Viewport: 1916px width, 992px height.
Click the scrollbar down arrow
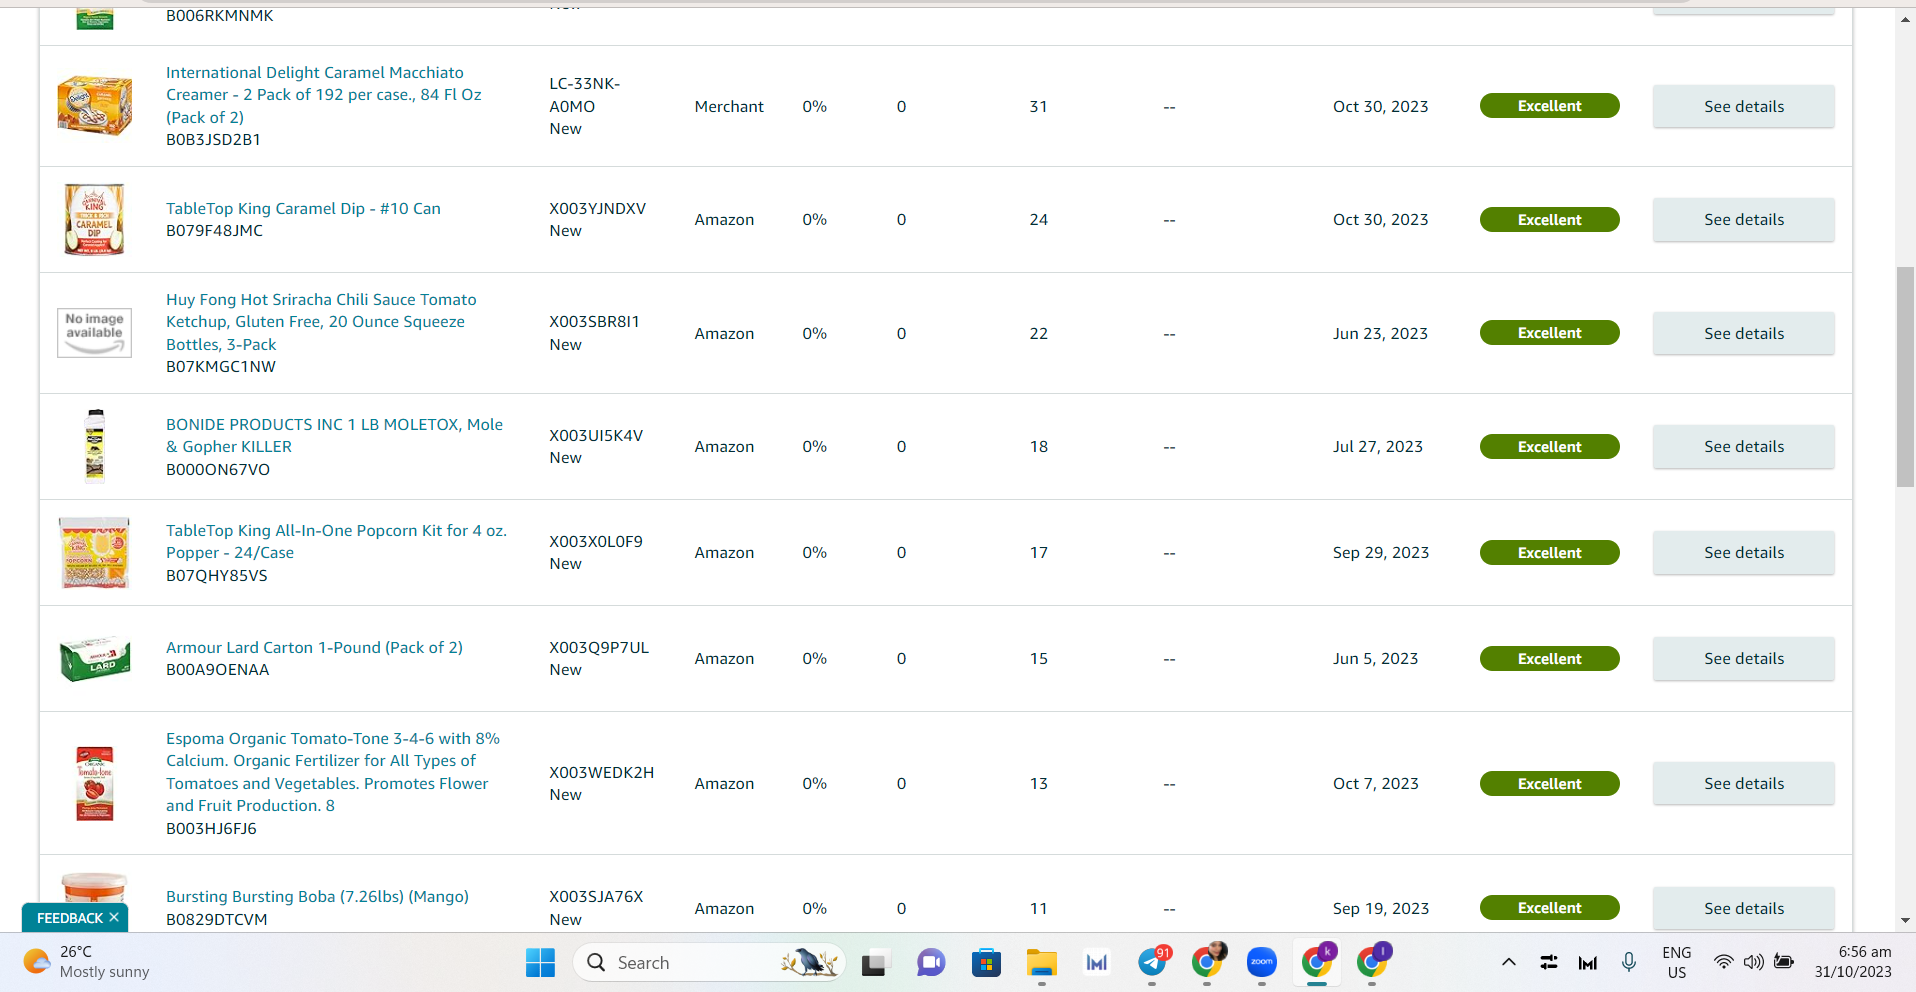tap(1905, 920)
